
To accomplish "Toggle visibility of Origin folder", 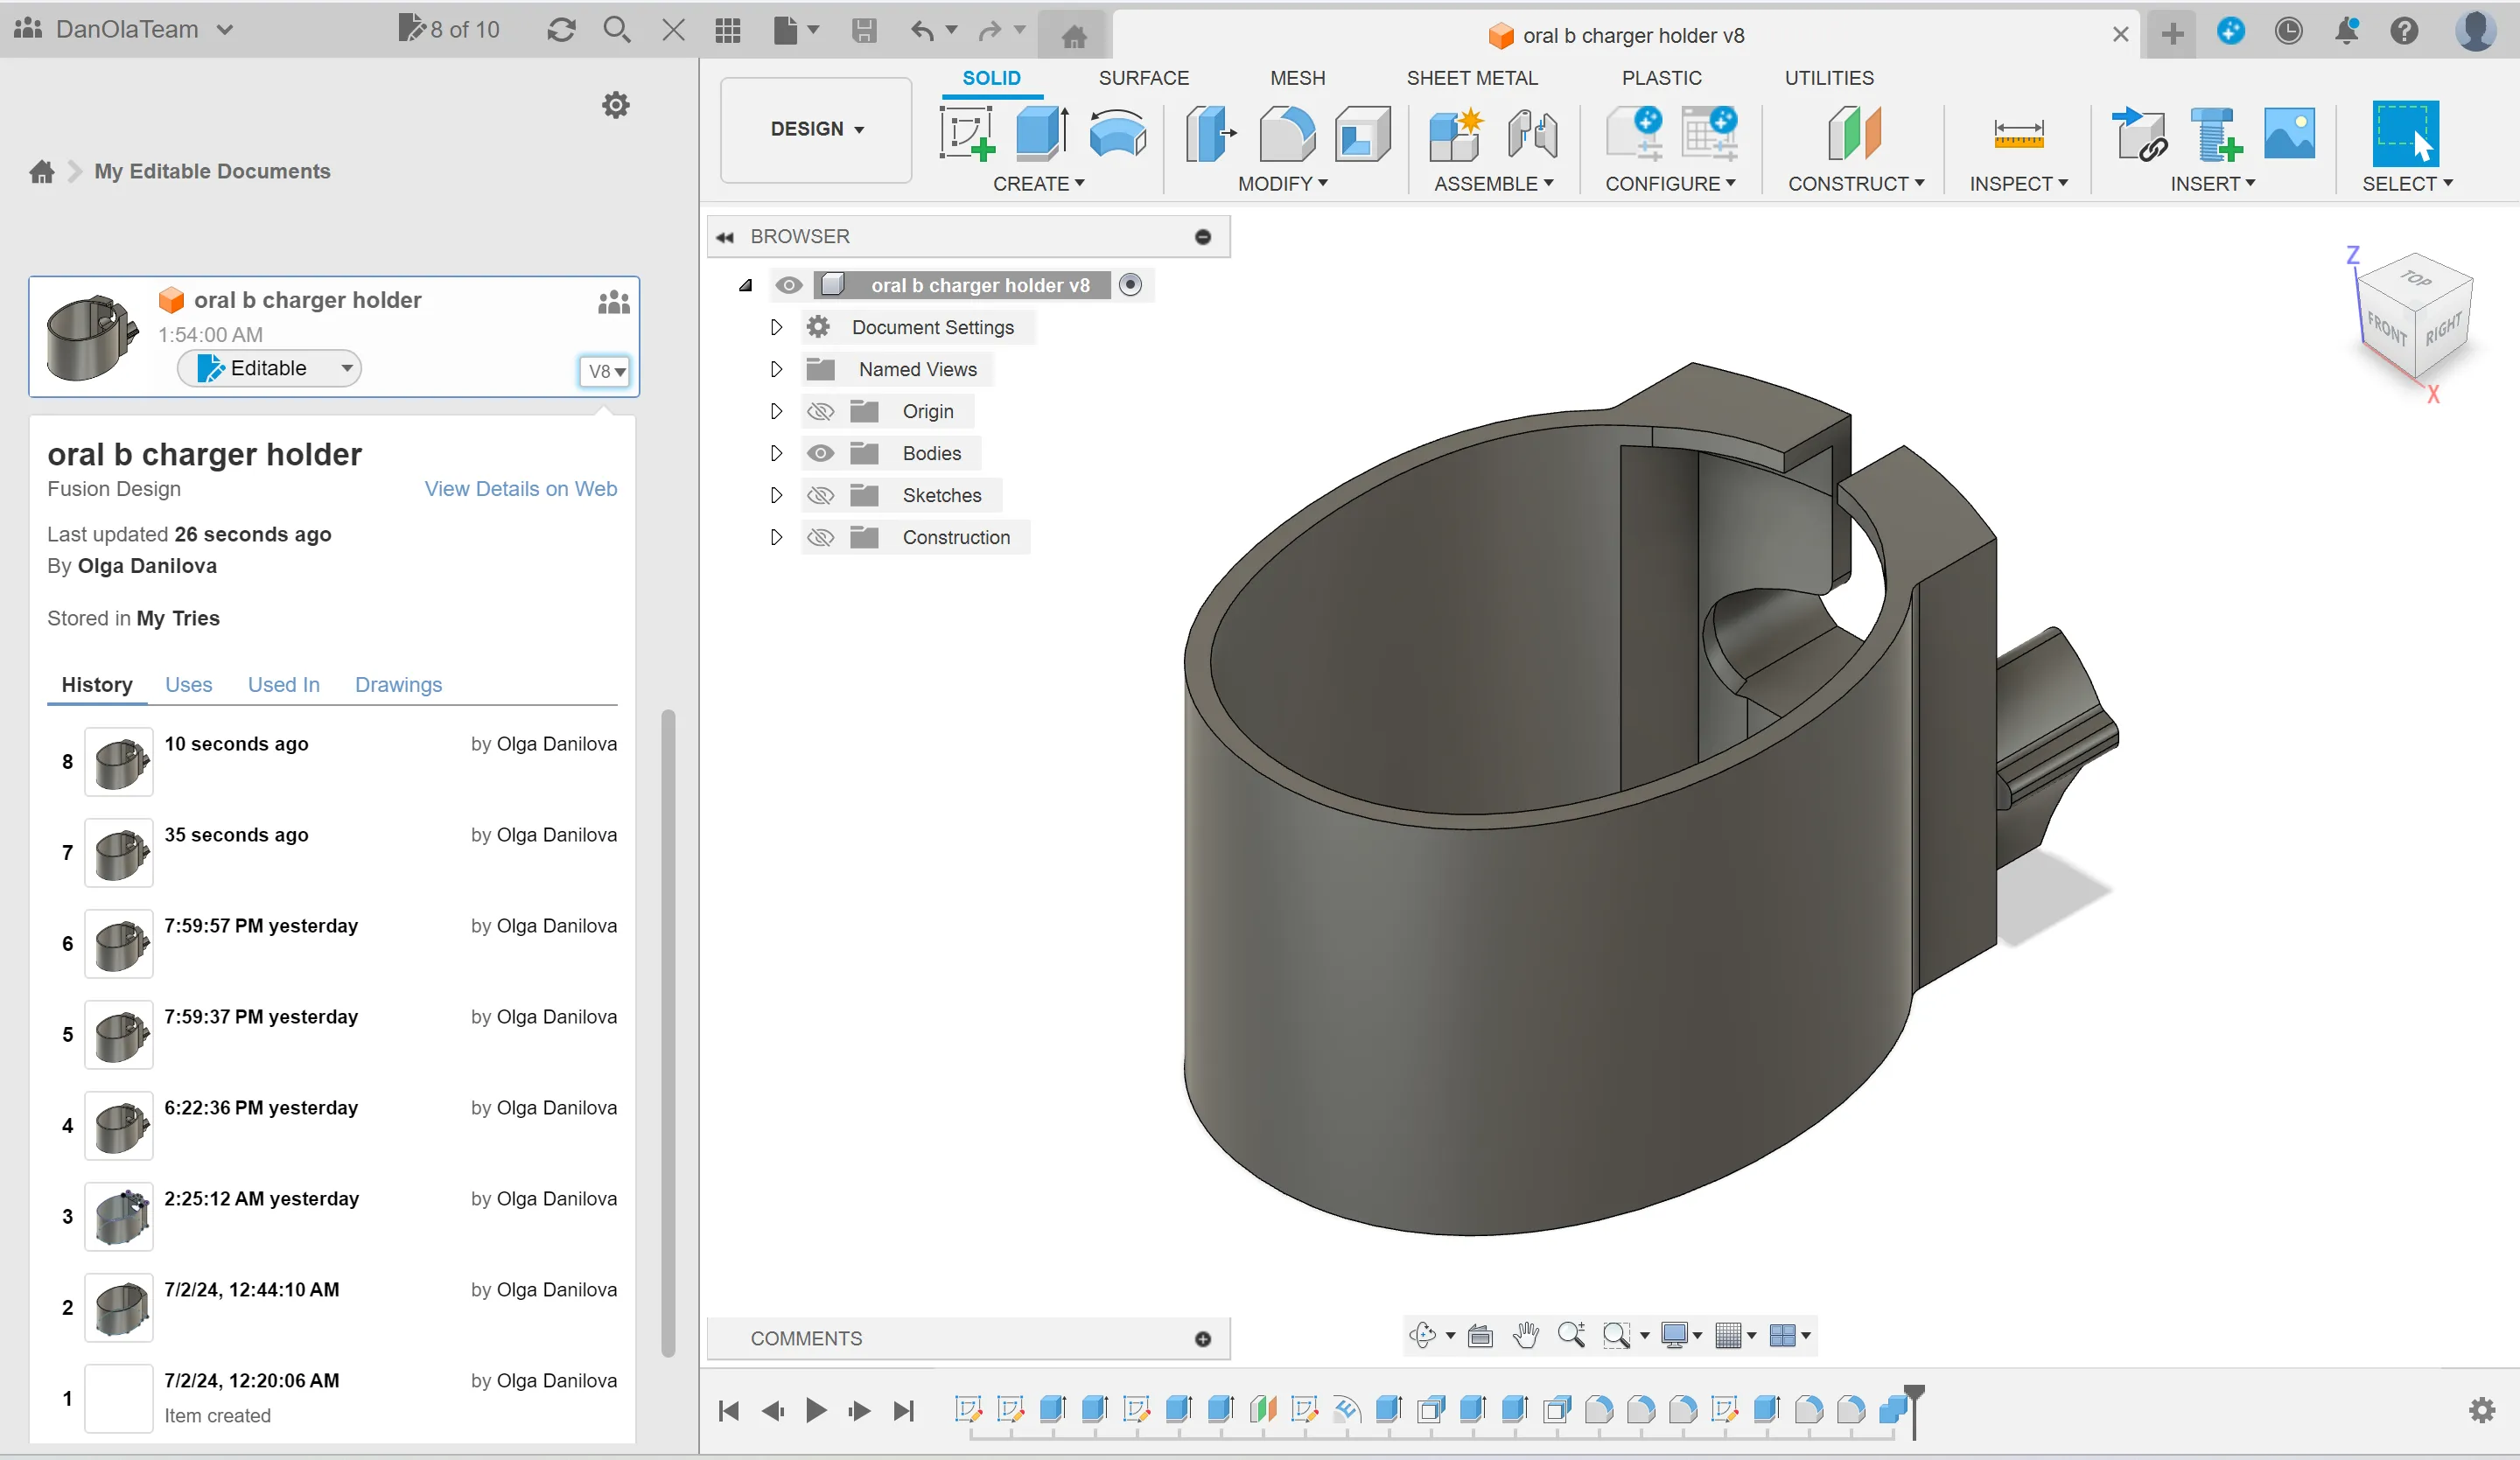I will pos(820,411).
